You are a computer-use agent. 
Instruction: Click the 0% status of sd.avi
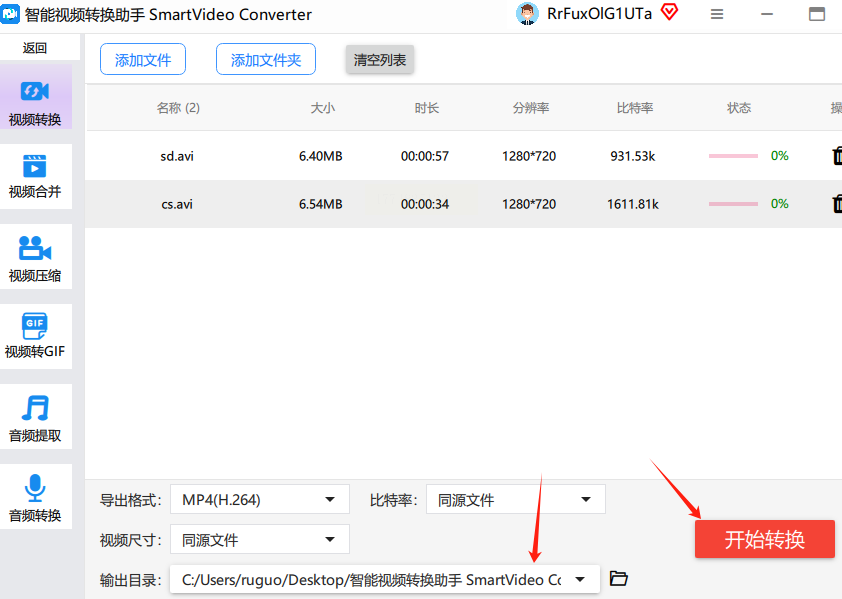[780, 156]
